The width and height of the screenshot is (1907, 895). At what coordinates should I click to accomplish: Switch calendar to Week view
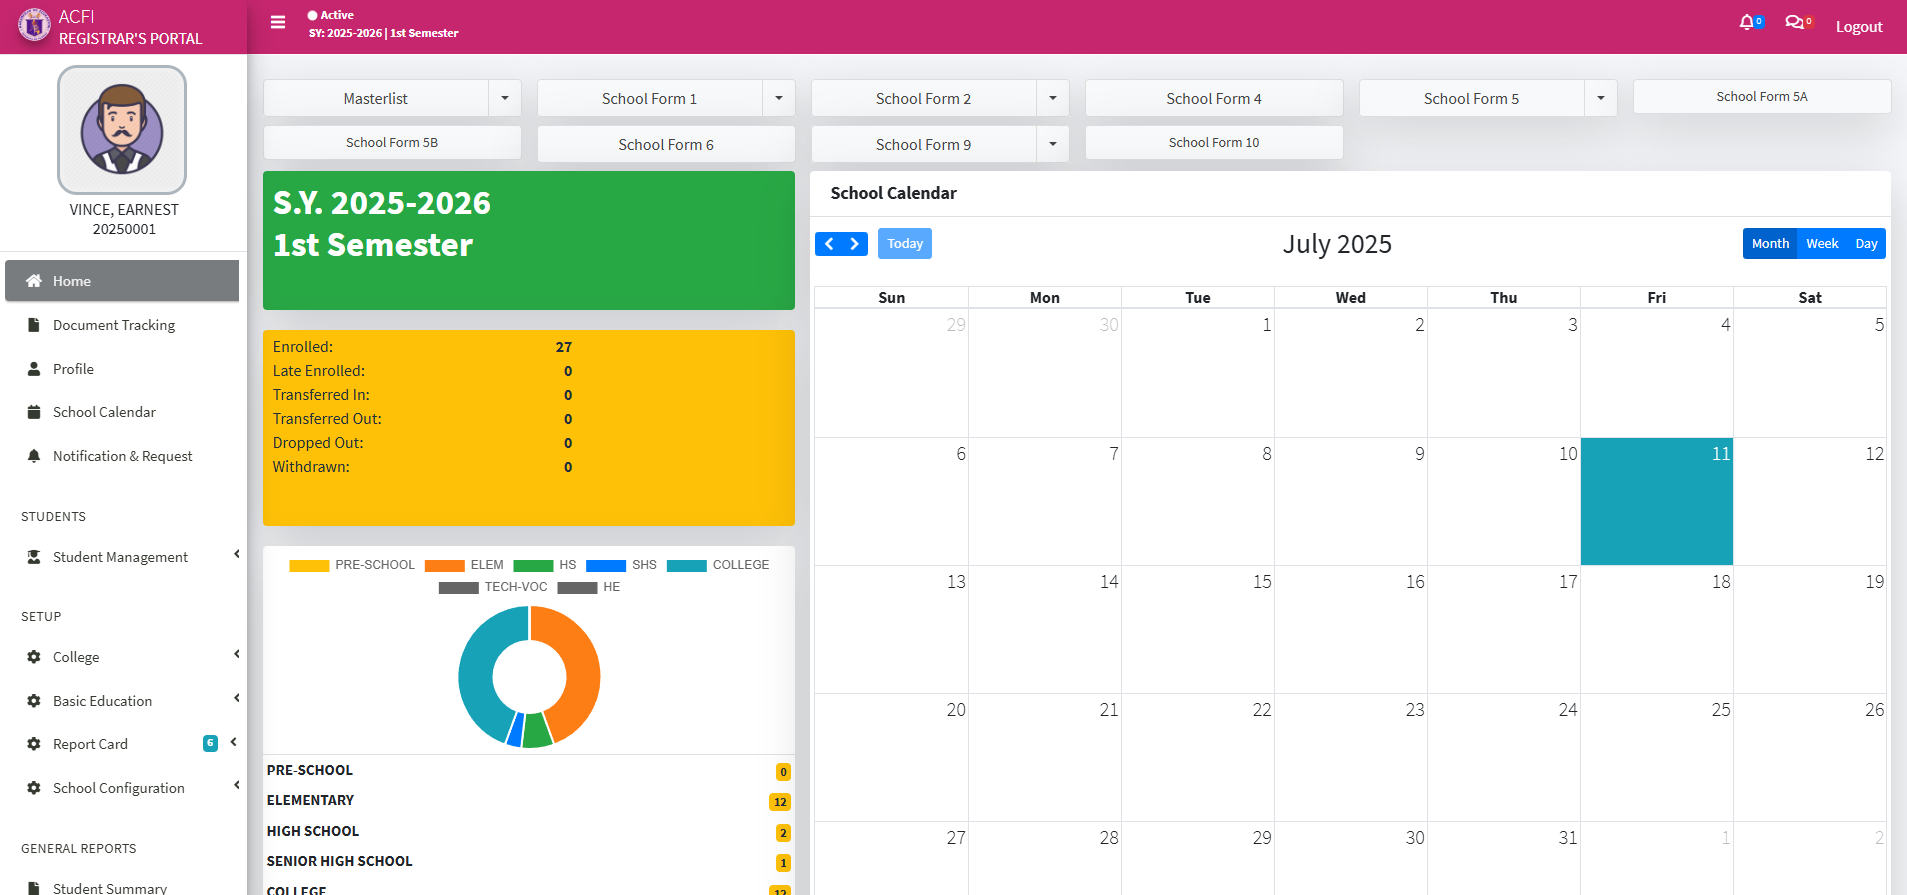1822,244
